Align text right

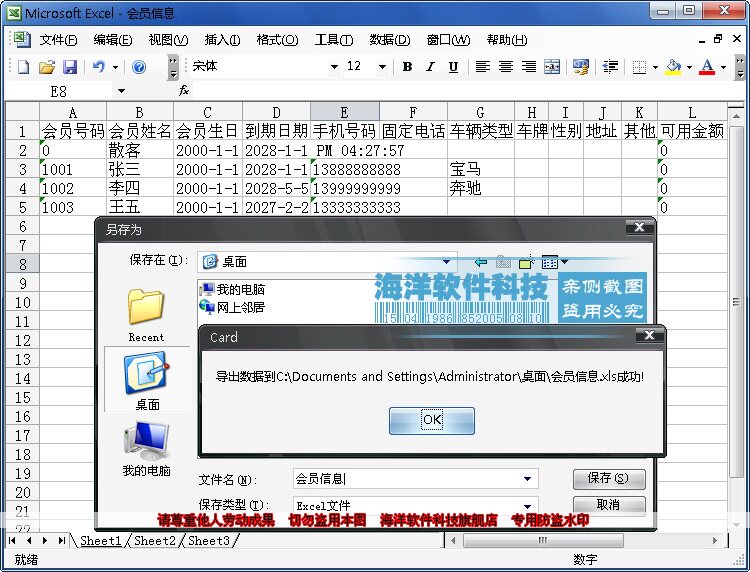point(529,67)
